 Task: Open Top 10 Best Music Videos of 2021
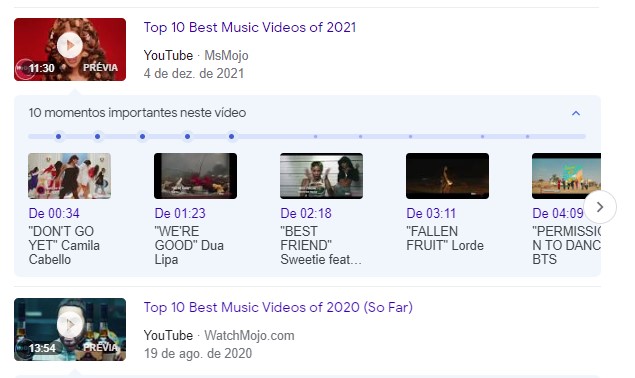click(250, 27)
